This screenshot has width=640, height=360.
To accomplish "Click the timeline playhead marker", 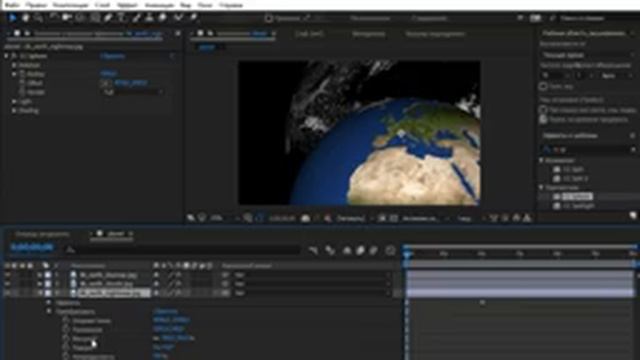I will pyautogui.click(x=407, y=254).
